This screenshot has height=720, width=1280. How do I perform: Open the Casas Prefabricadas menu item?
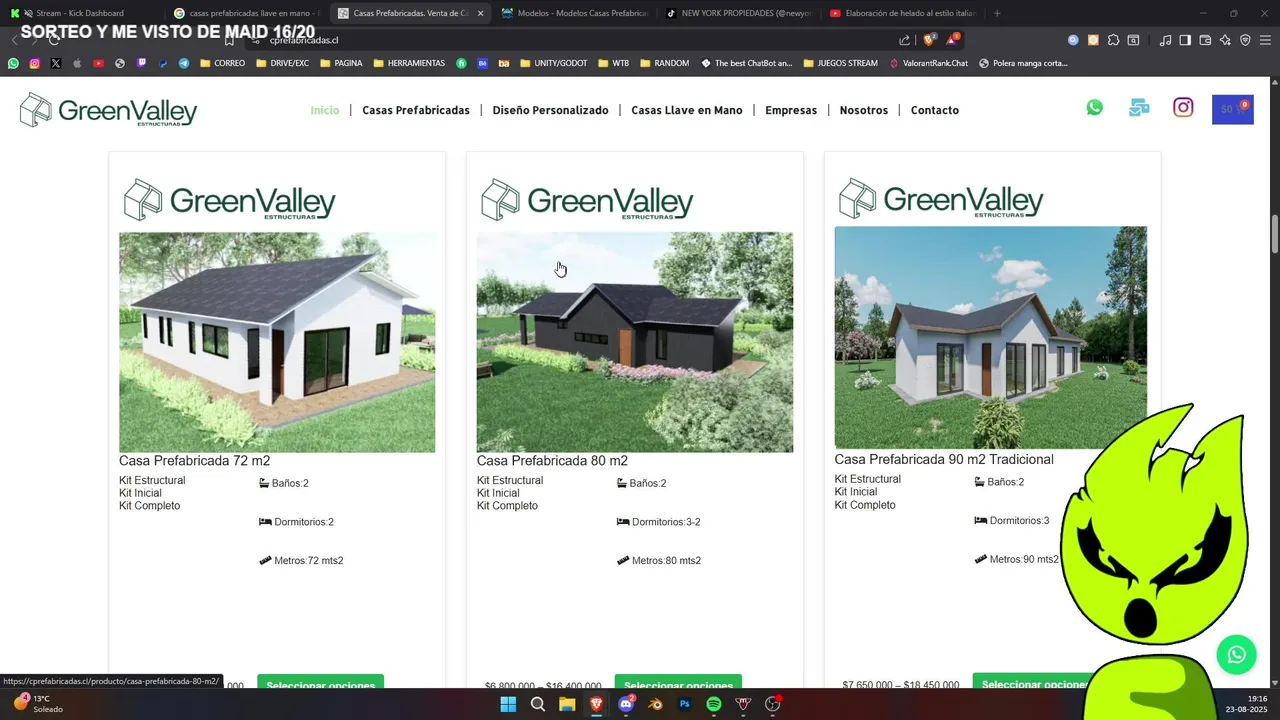coord(416,110)
